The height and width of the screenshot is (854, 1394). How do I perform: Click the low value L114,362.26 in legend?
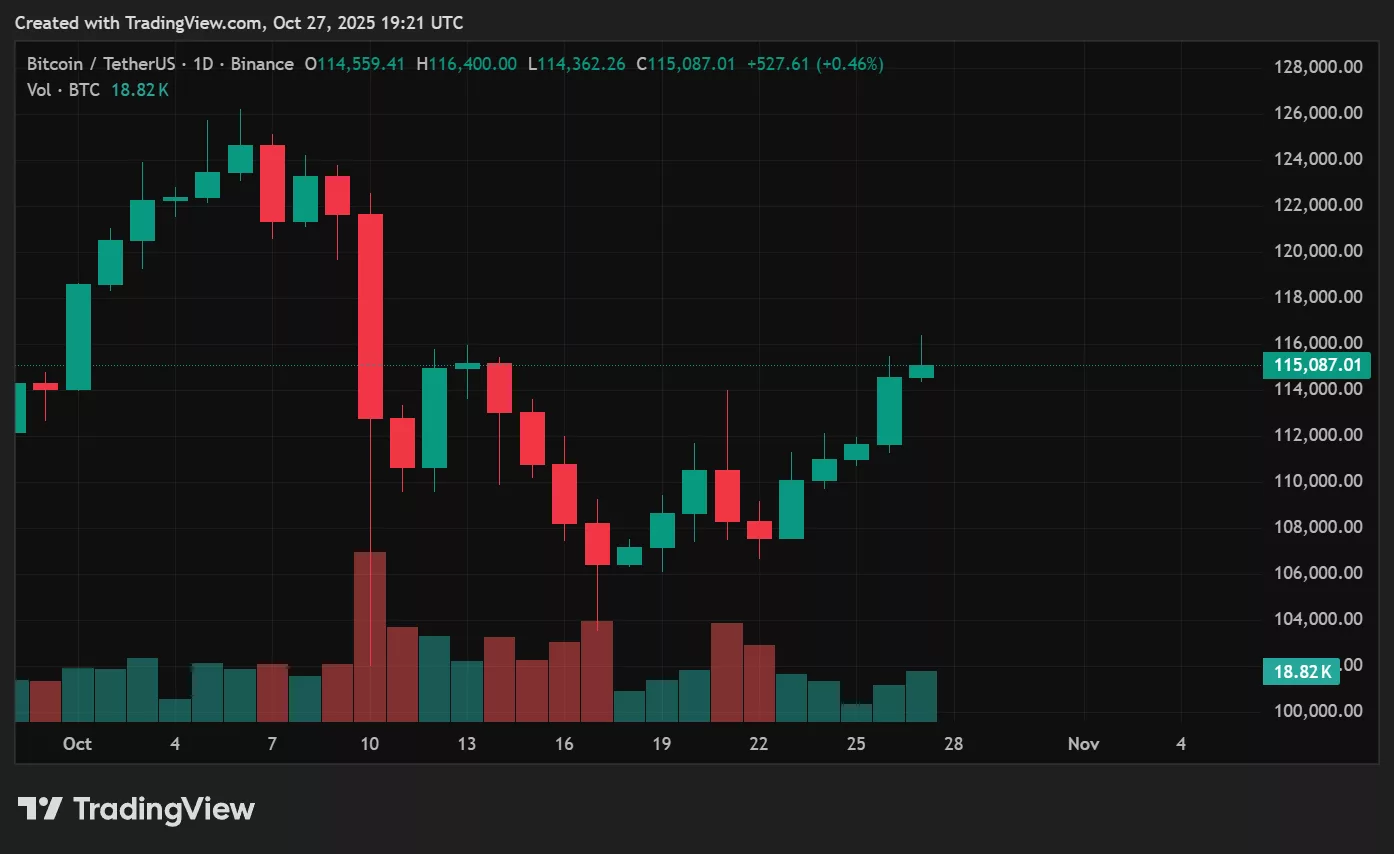pyautogui.click(x=576, y=63)
